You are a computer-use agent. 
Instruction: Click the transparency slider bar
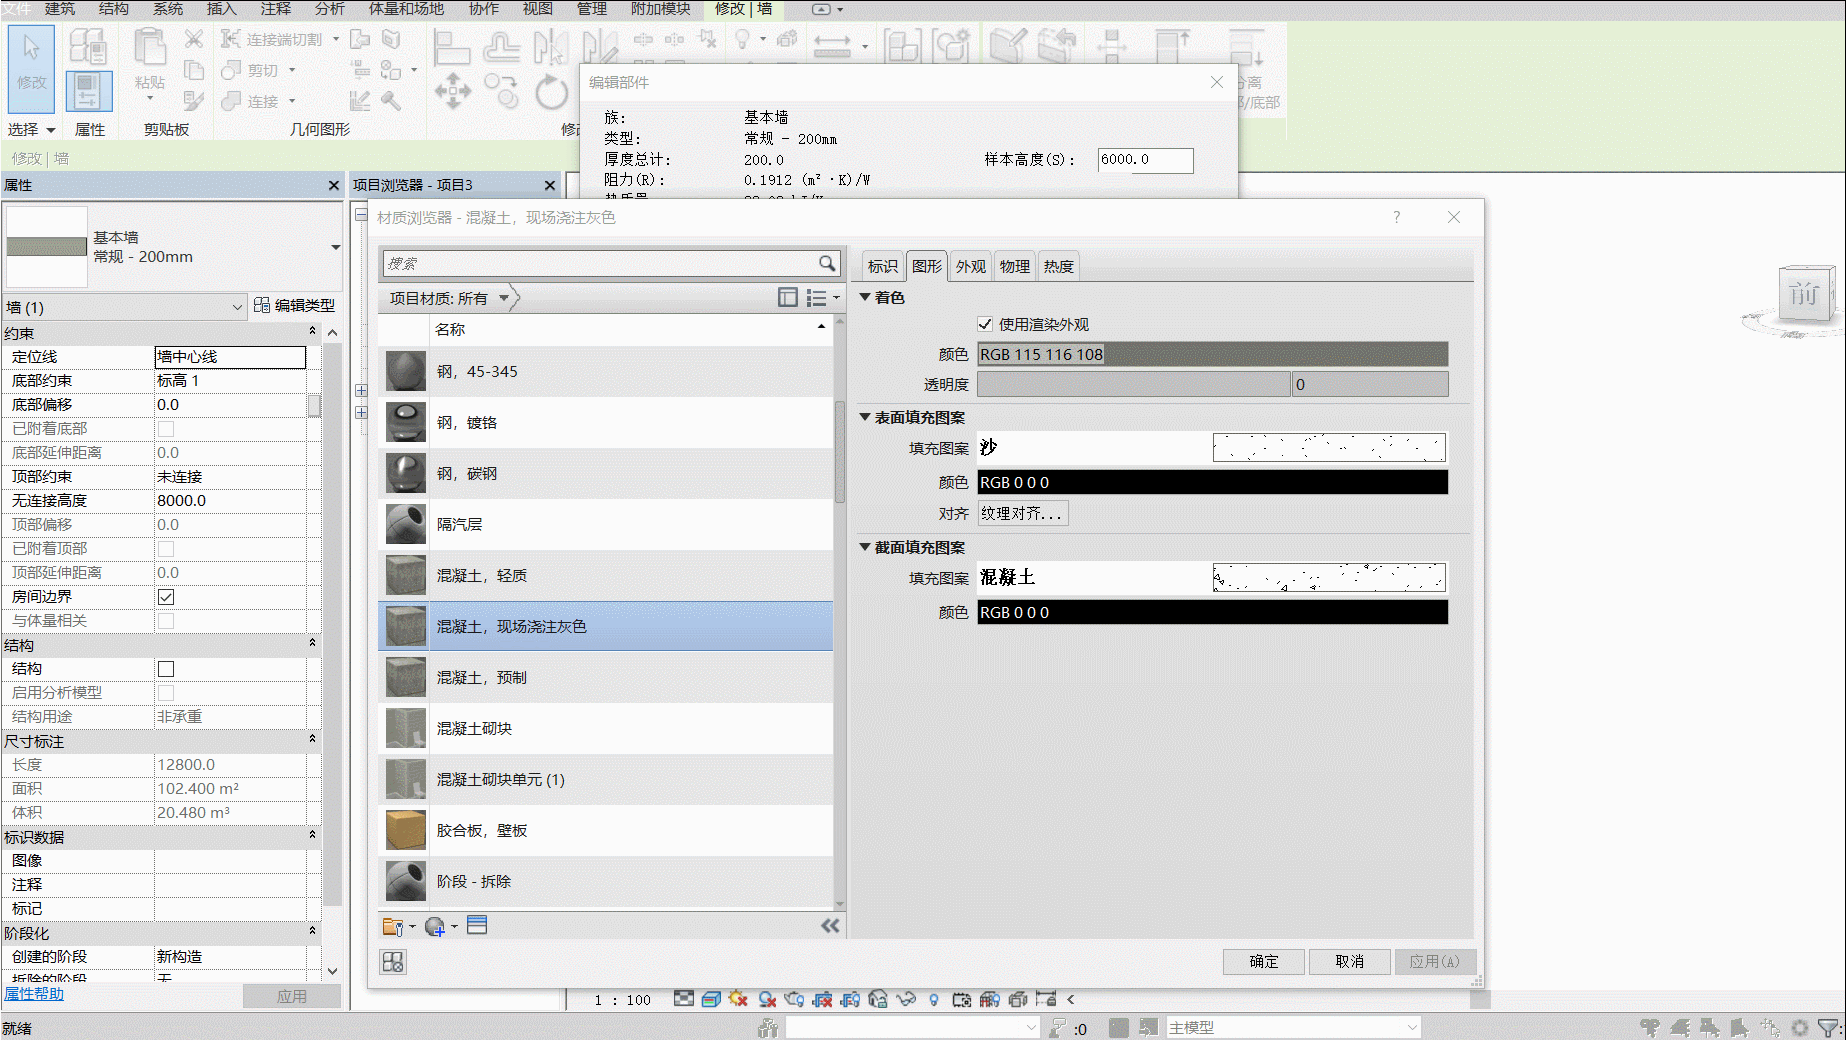coord(1133,384)
